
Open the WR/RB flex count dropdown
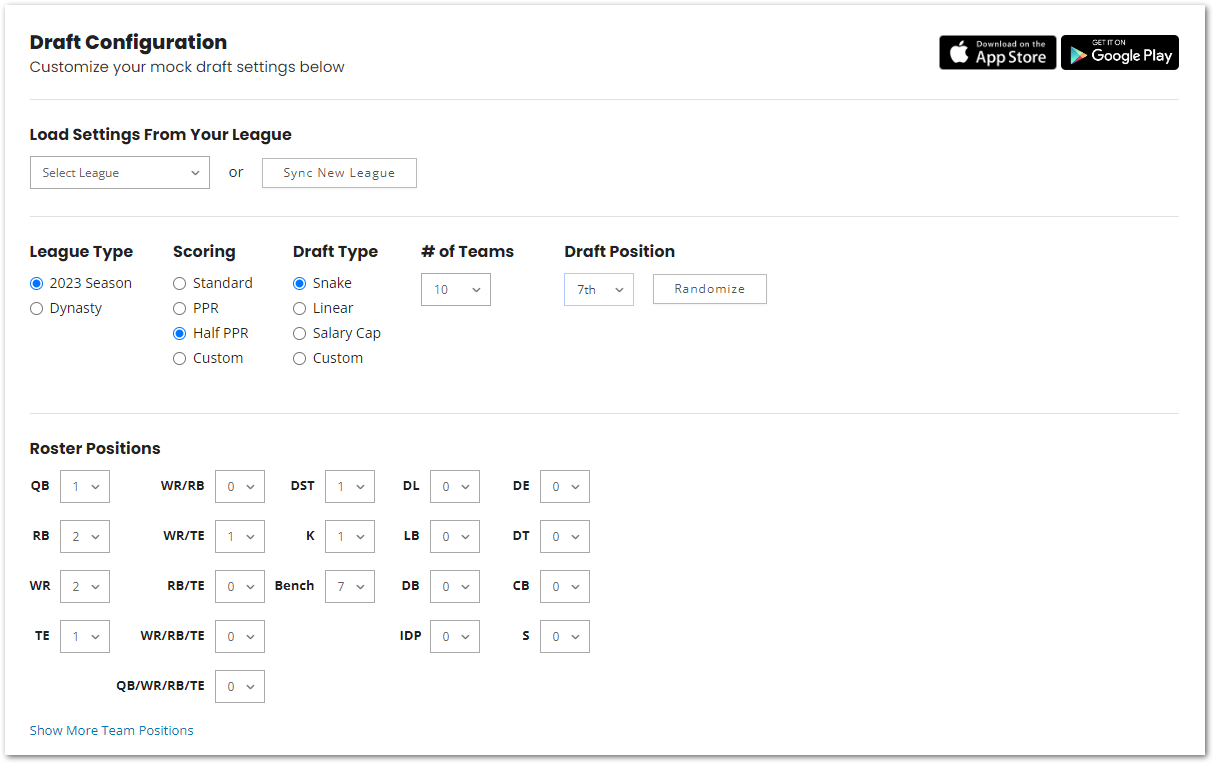click(x=240, y=486)
